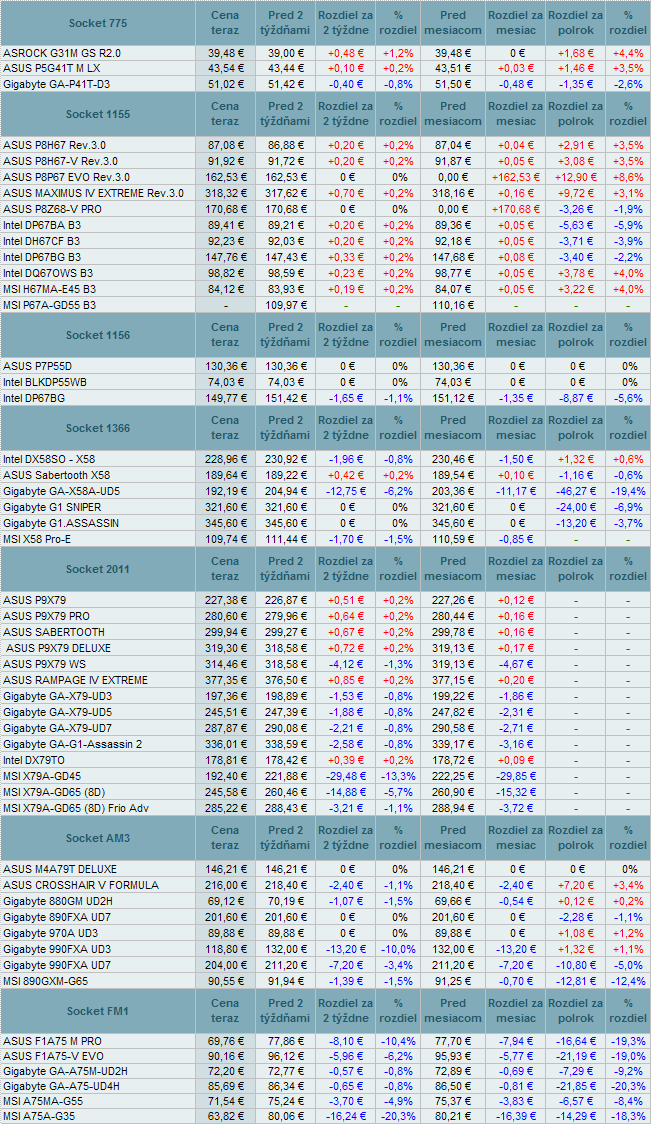Viewport: 651px width, 1124px height.
Task: Click the 'Socket 775' section header
Action: (98, 23)
